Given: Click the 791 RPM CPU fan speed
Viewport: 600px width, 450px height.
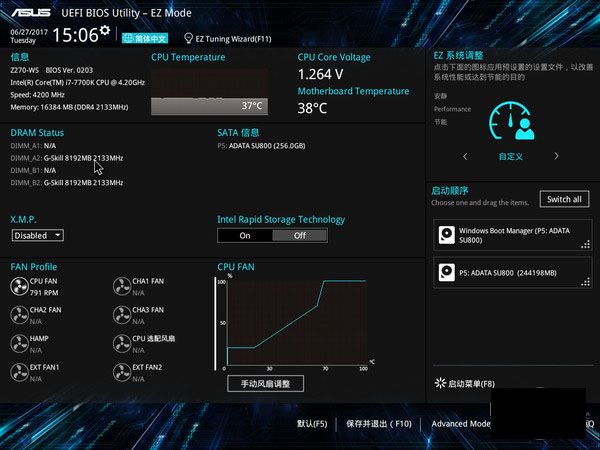Looking at the screenshot, I should (44, 293).
